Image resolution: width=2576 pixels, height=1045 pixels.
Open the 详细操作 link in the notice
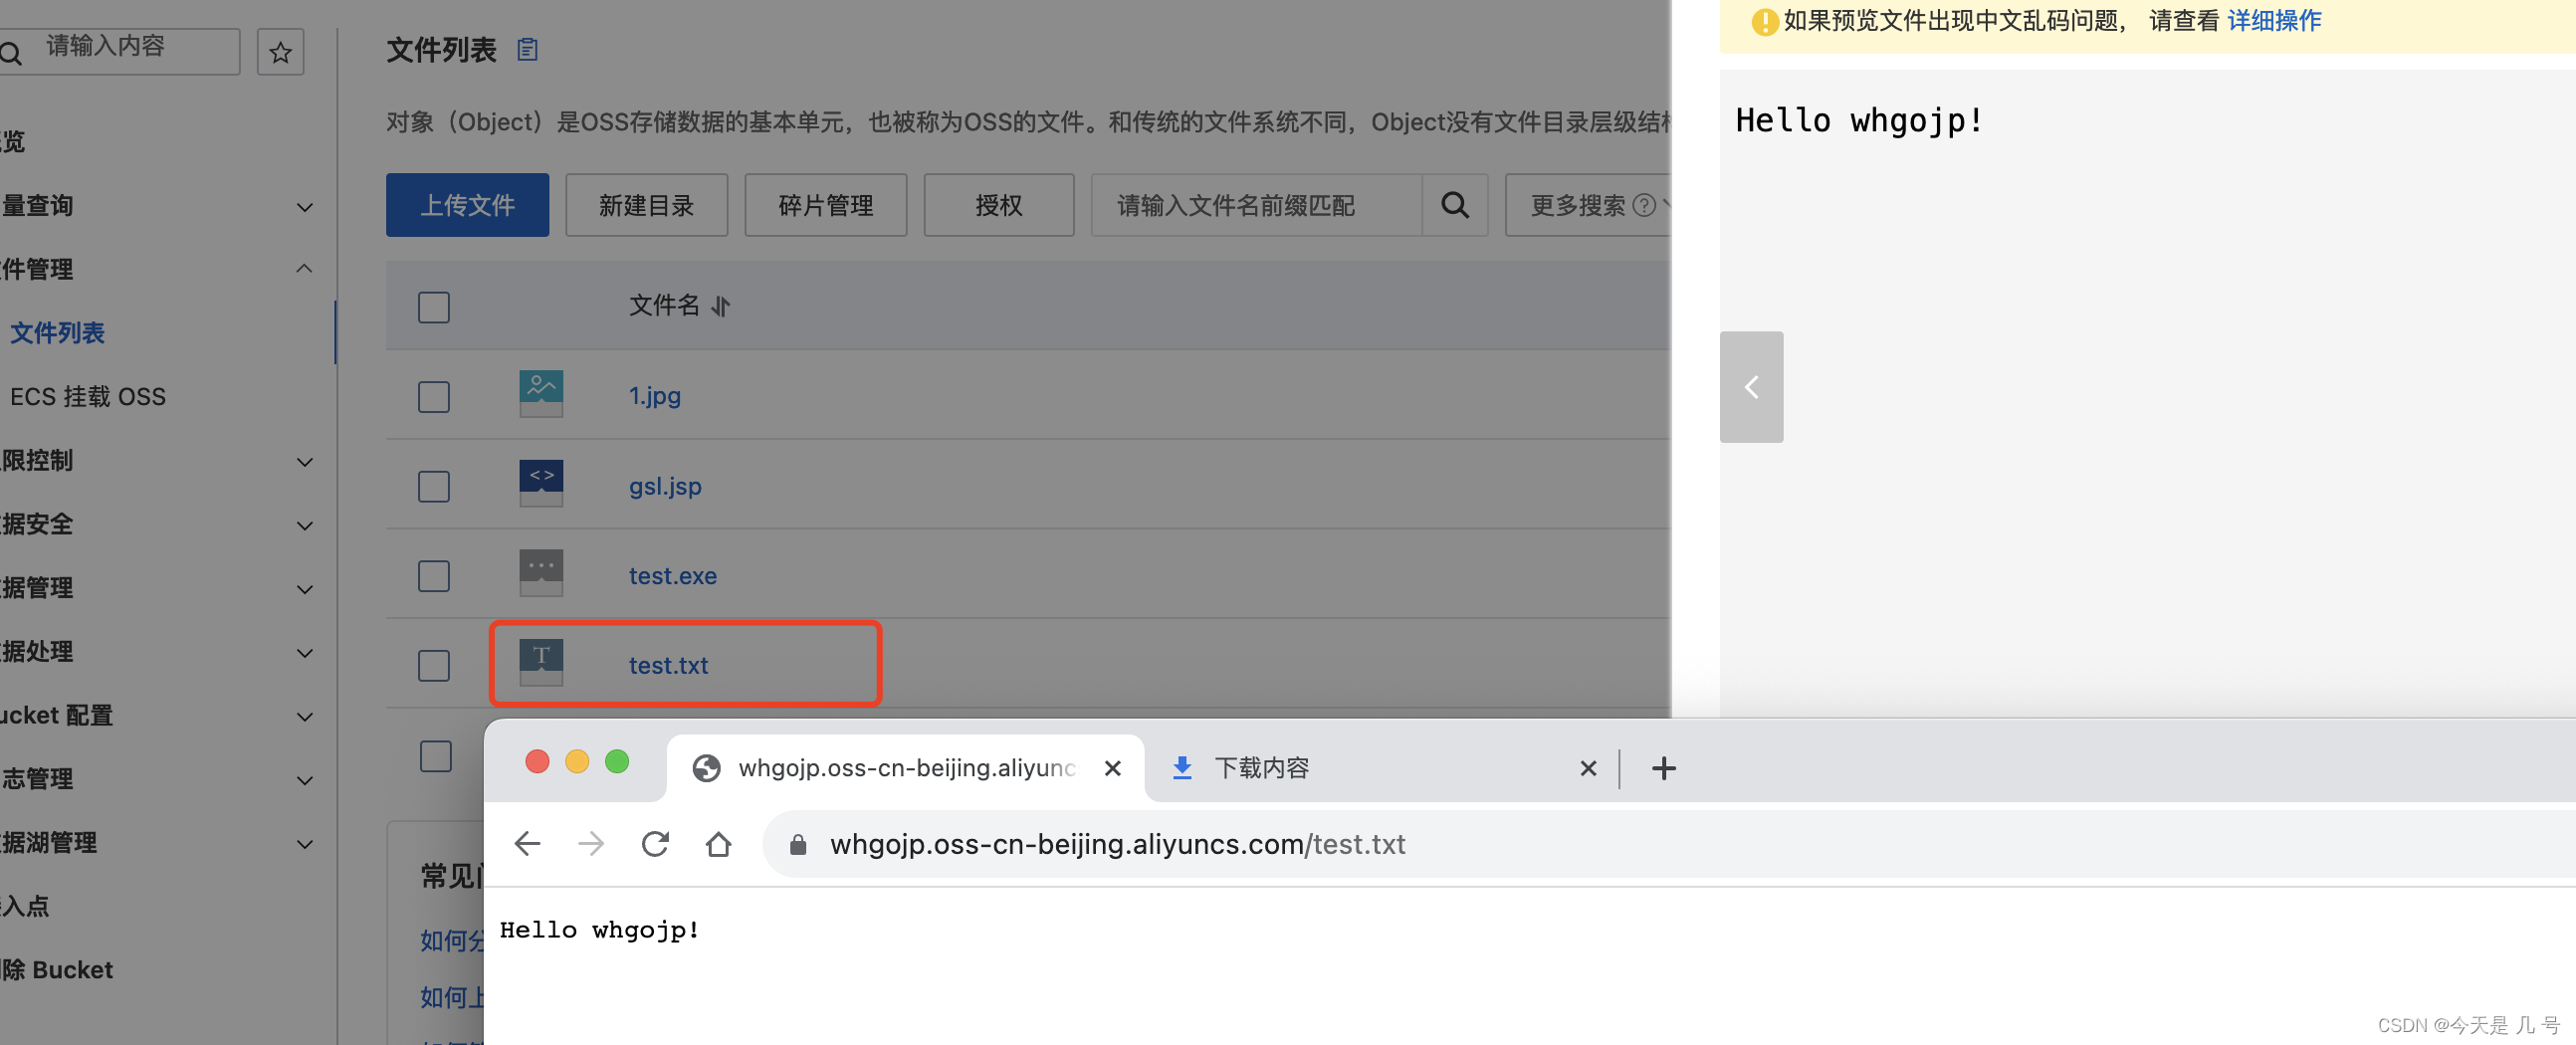pos(2274,21)
